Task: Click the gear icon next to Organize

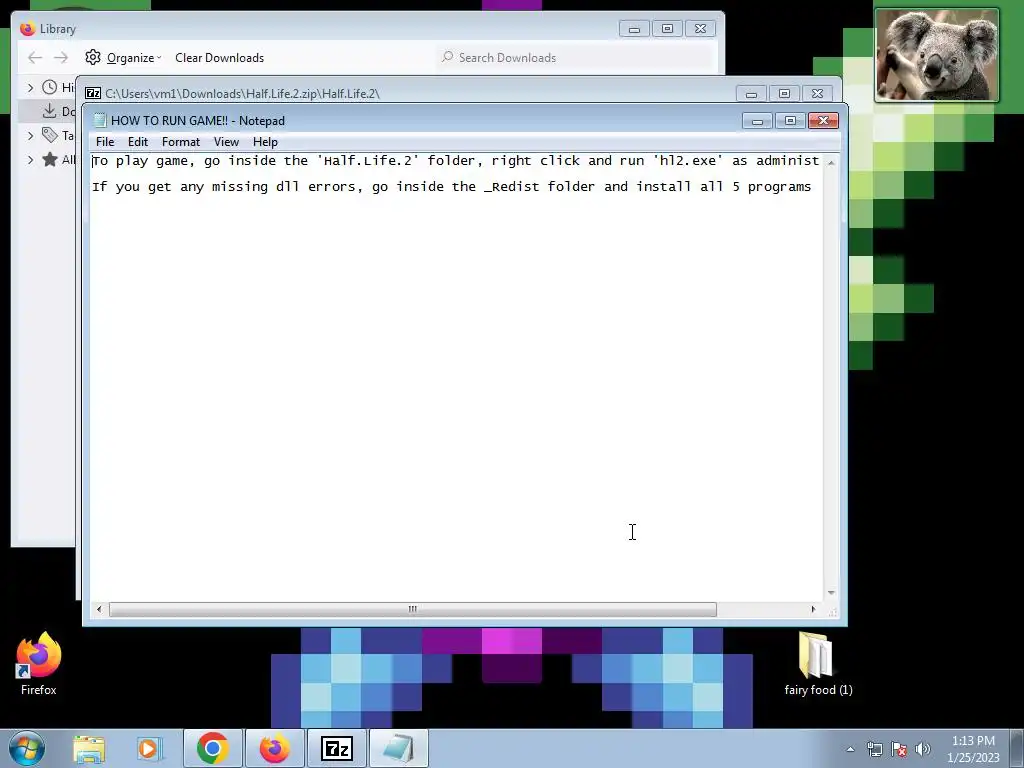Action: click(93, 57)
